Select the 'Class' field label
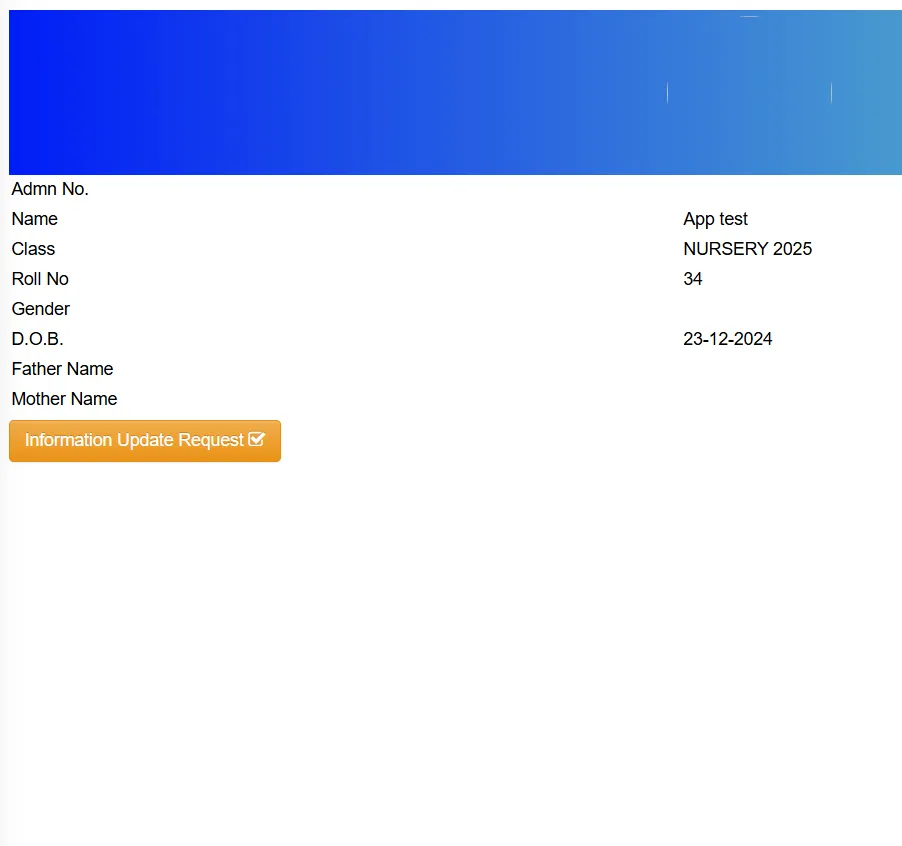 tap(33, 249)
